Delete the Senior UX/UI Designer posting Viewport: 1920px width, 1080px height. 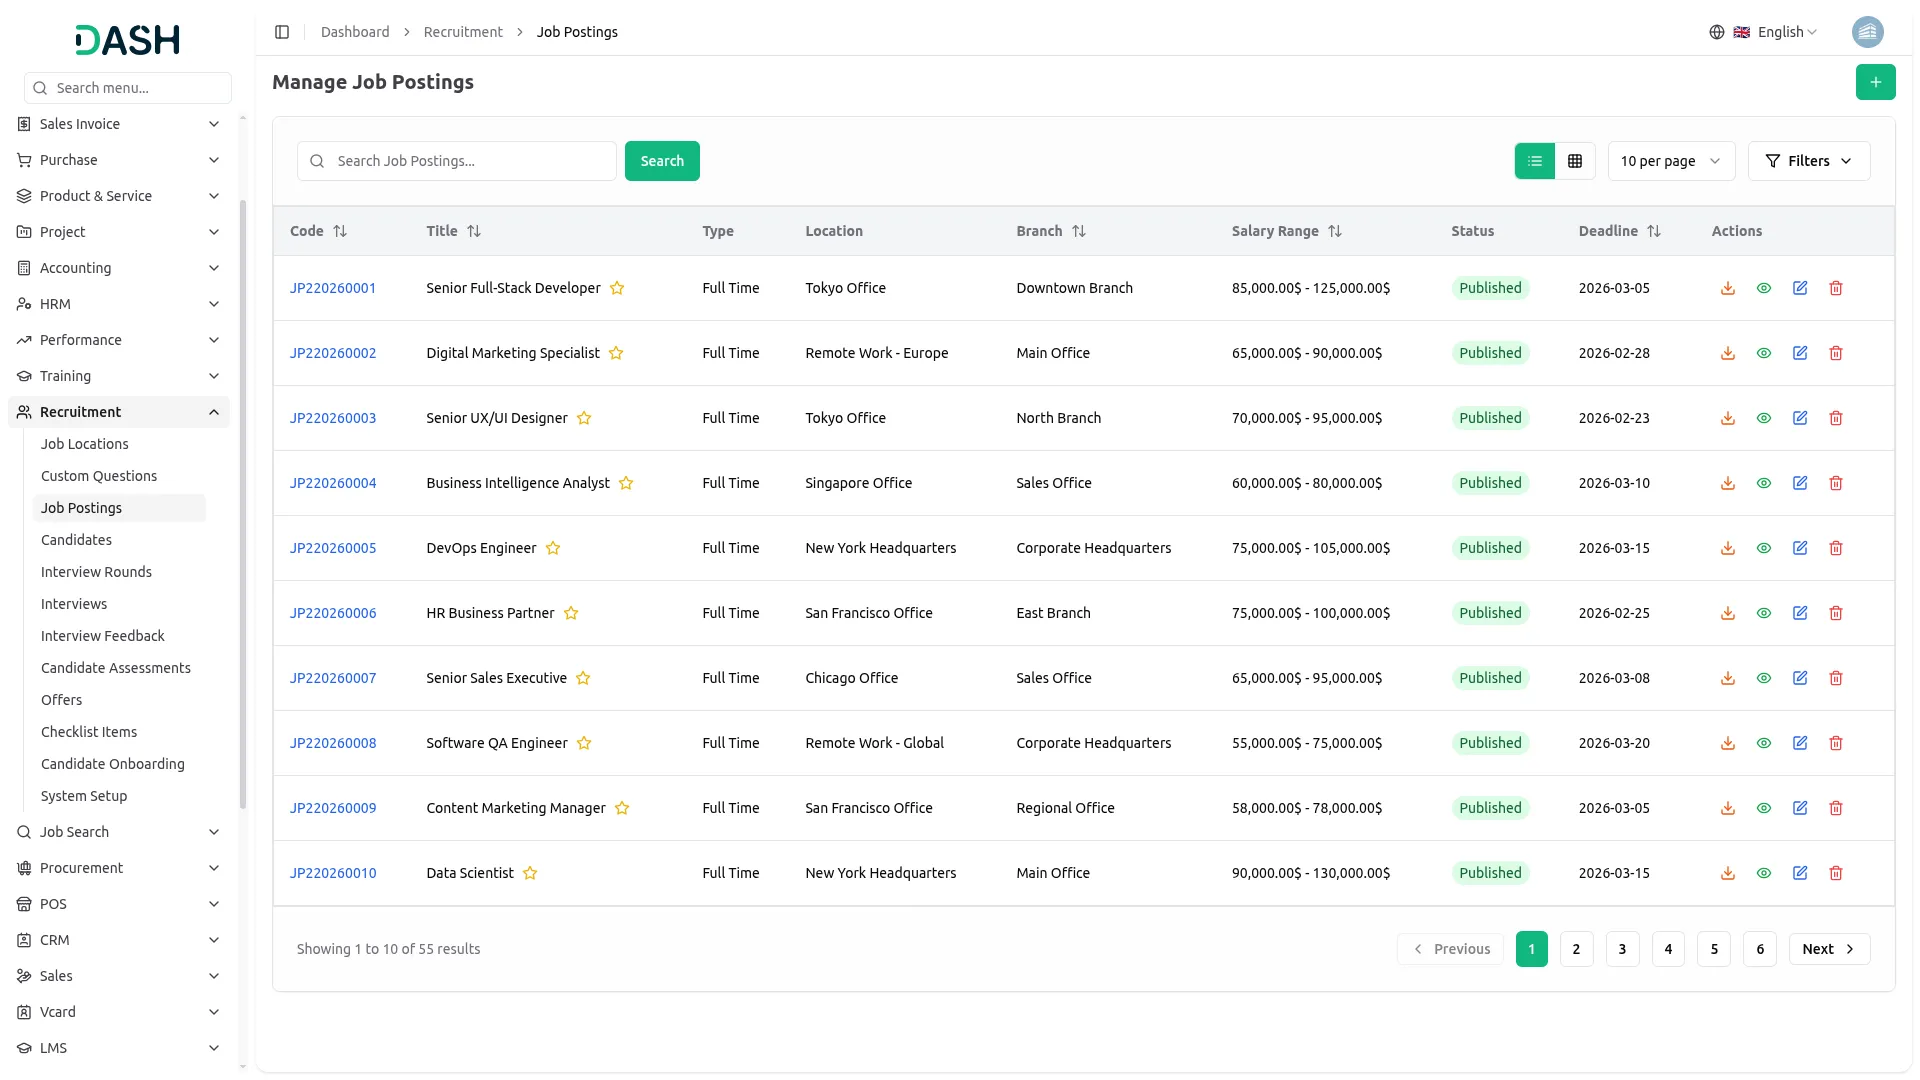[1835, 418]
